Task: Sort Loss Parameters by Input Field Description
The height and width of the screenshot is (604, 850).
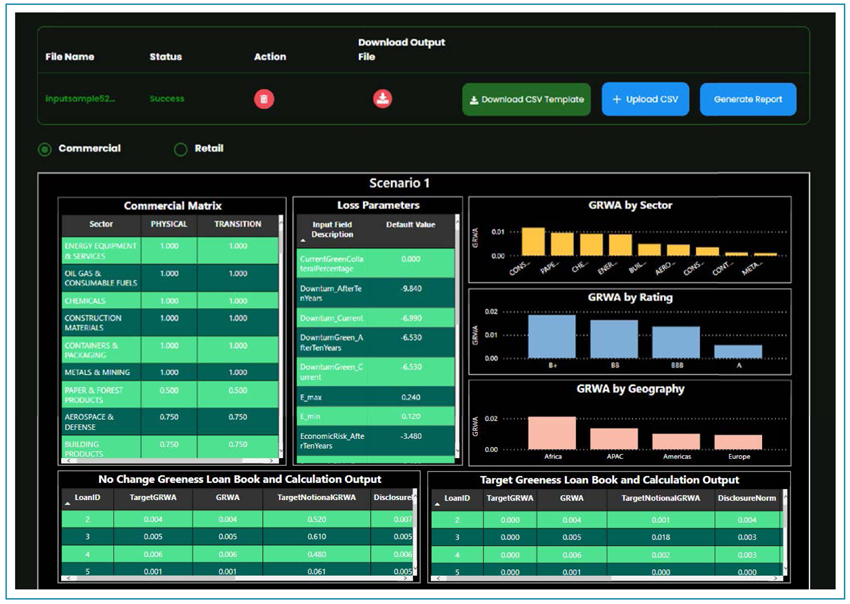Action: [x=332, y=229]
